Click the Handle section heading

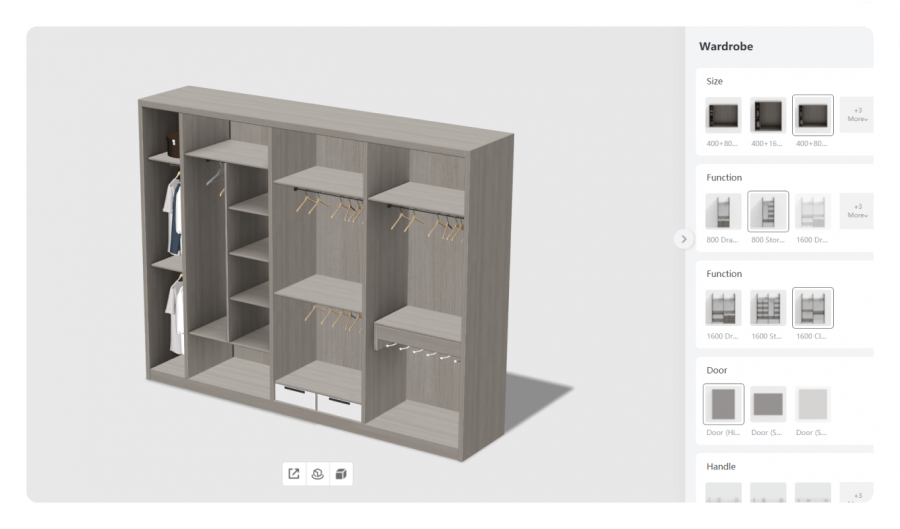coord(721,466)
